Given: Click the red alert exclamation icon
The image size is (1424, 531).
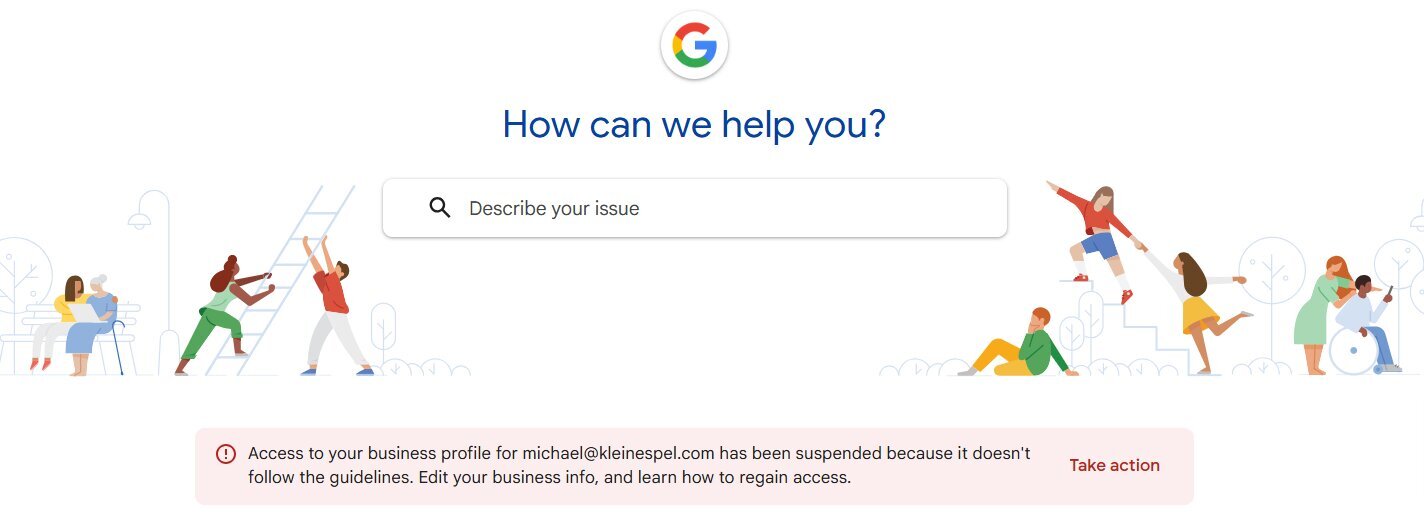Looking at the screenshot, I should [x=226, y=454].
